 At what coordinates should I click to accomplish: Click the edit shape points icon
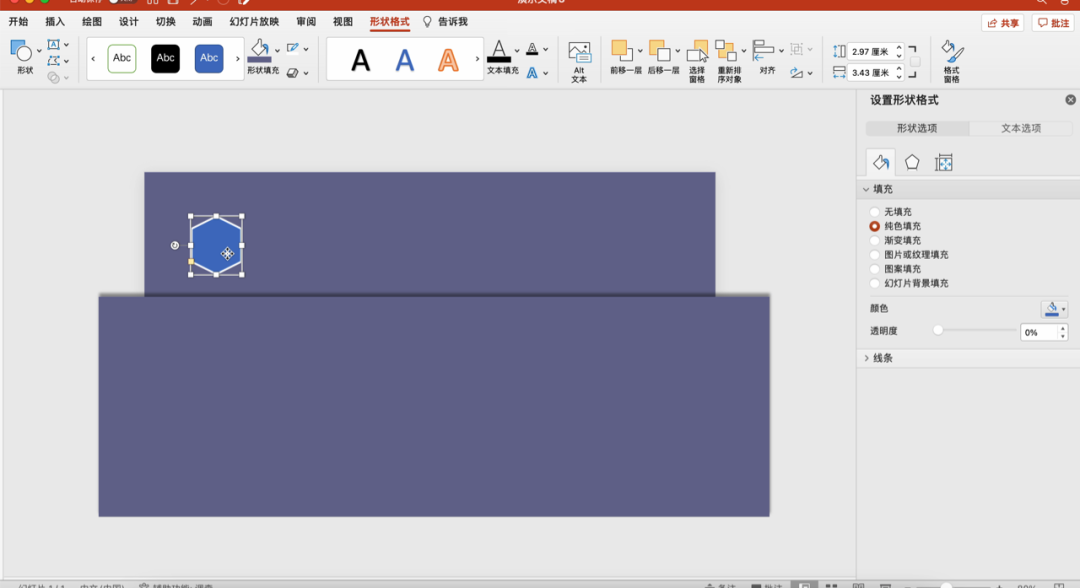(x=53, y=61)
